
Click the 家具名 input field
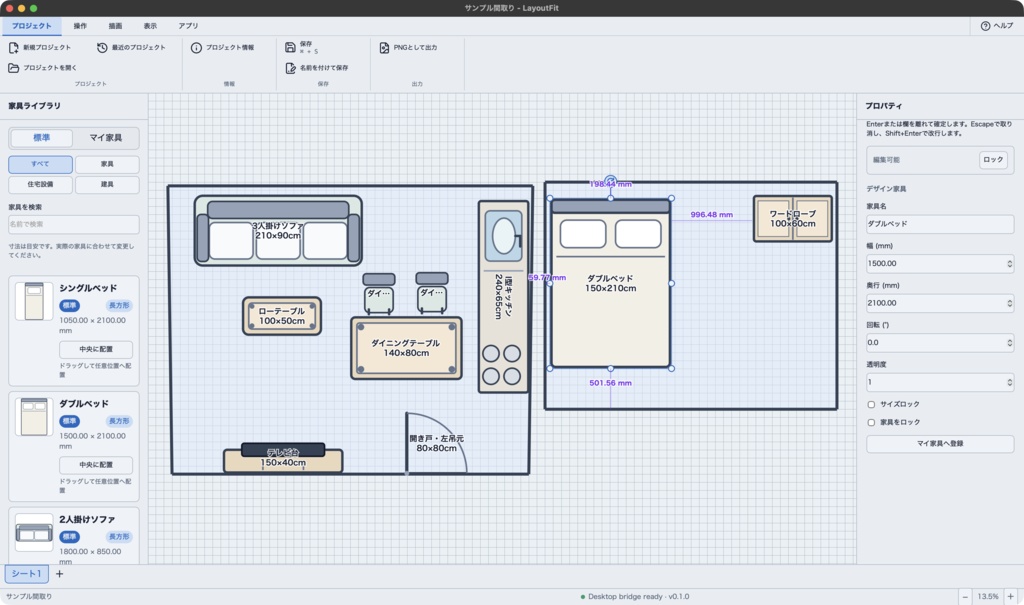(x=940, y=224)
